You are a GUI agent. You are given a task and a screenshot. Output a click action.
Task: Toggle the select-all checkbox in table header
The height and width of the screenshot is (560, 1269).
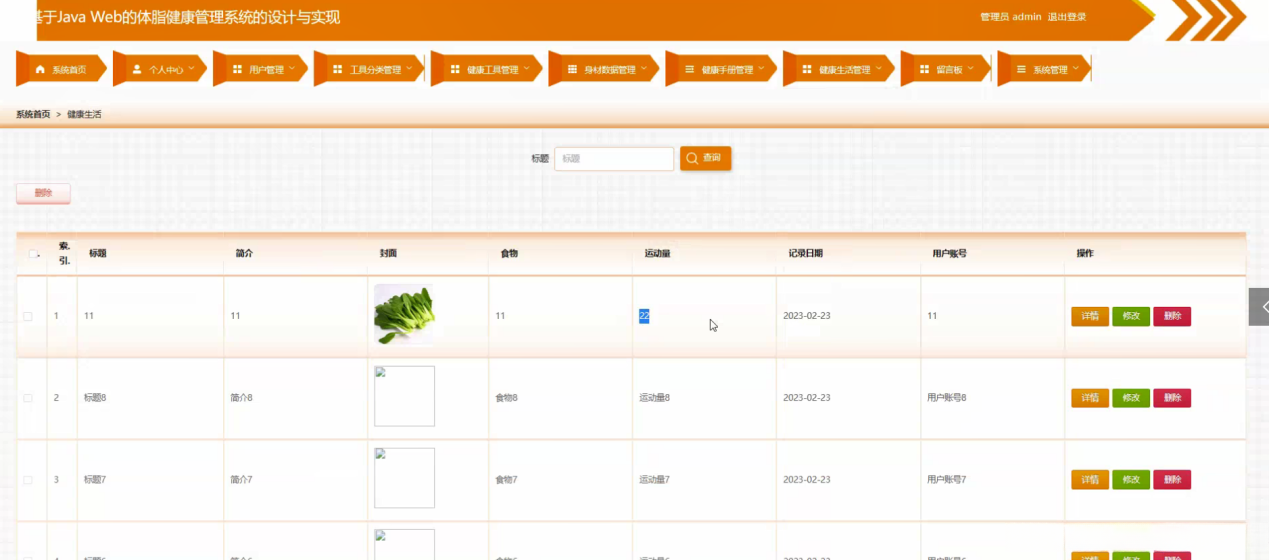33,254
